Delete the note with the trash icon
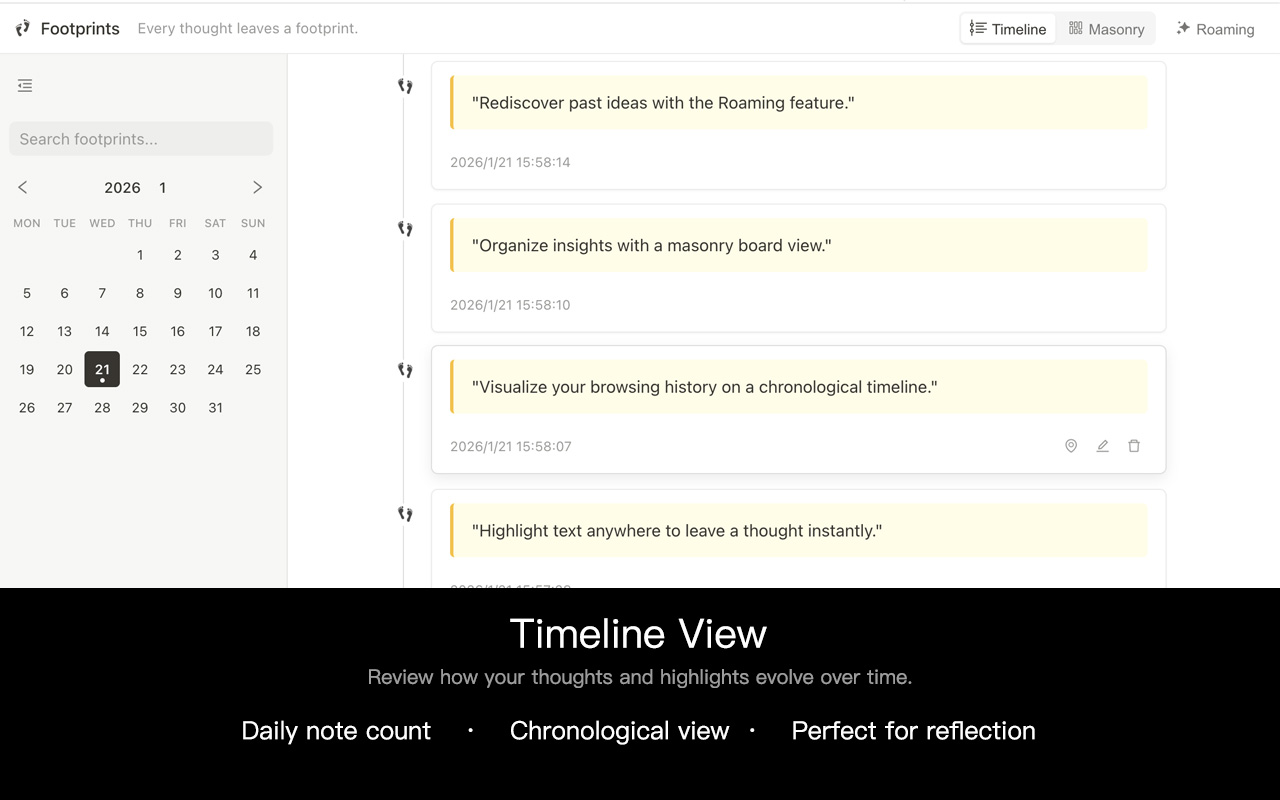 [x=1135, y=446]
